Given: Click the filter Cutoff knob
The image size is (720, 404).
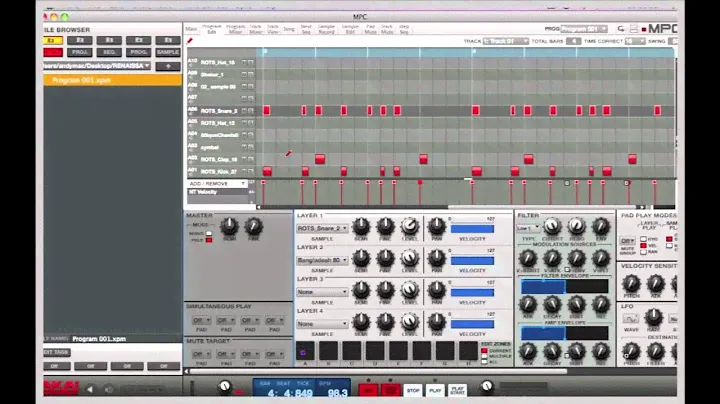Looking at the screenshot, I should pyautogui.click(x=551, y=228).
